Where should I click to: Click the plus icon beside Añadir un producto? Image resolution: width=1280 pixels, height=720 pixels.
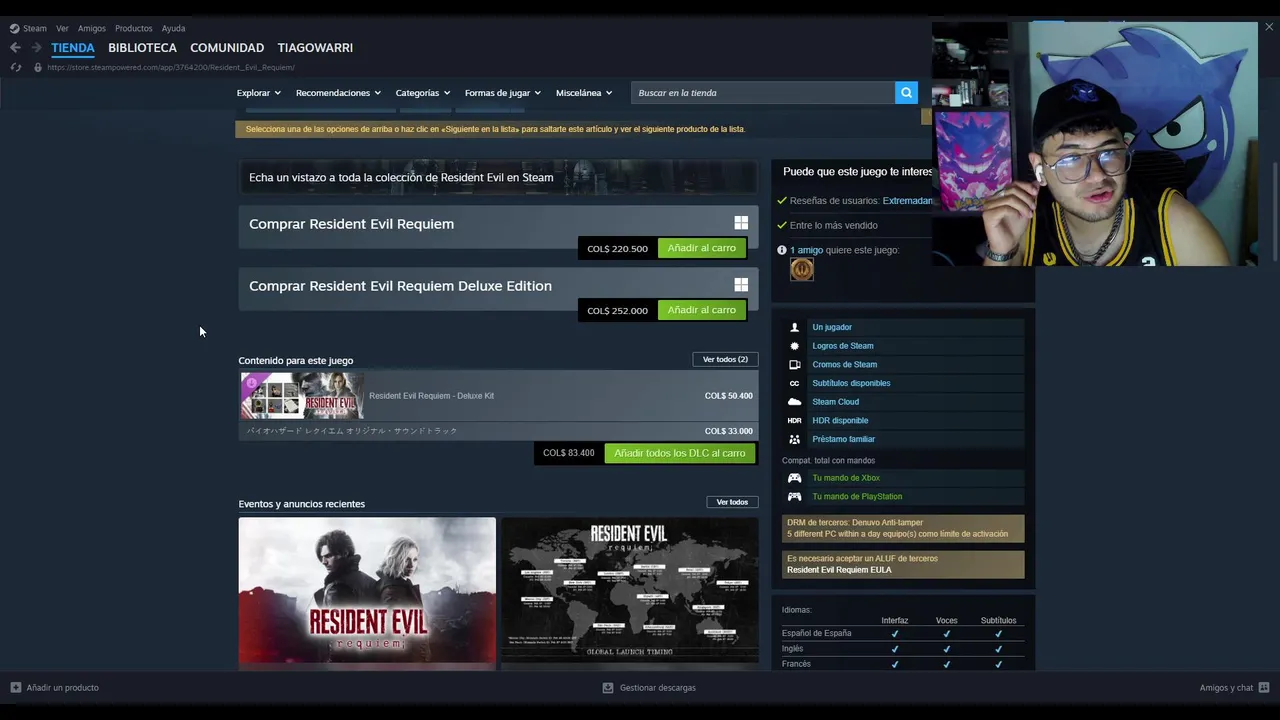(15, 688)
